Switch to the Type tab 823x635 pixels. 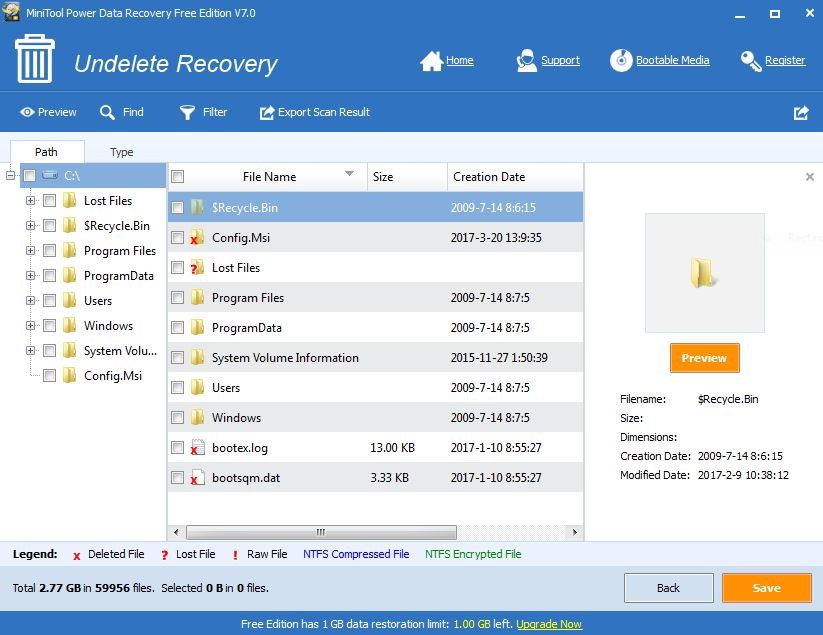121,152
